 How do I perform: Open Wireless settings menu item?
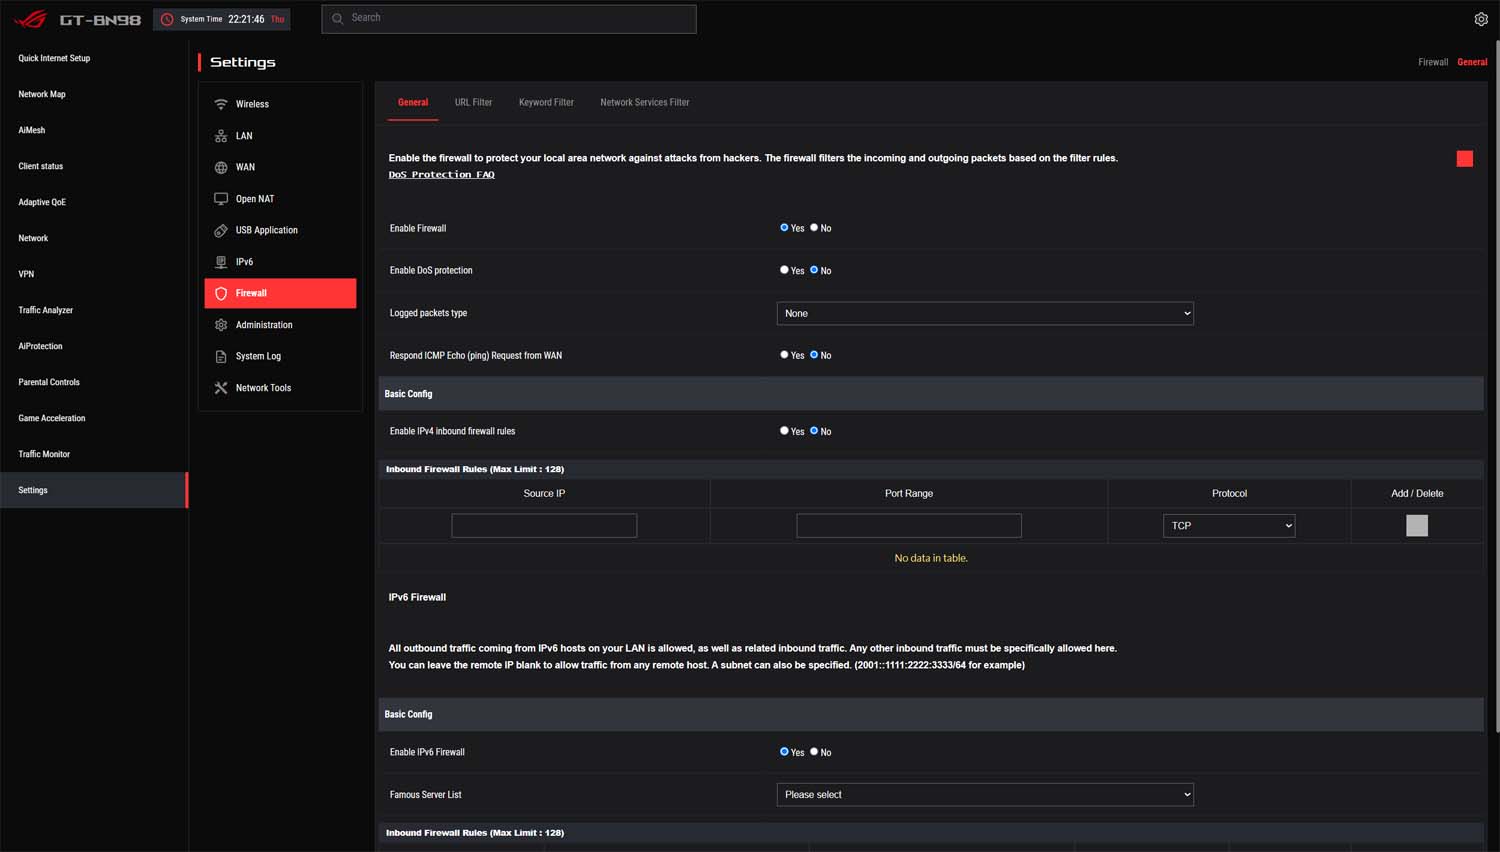280,104
